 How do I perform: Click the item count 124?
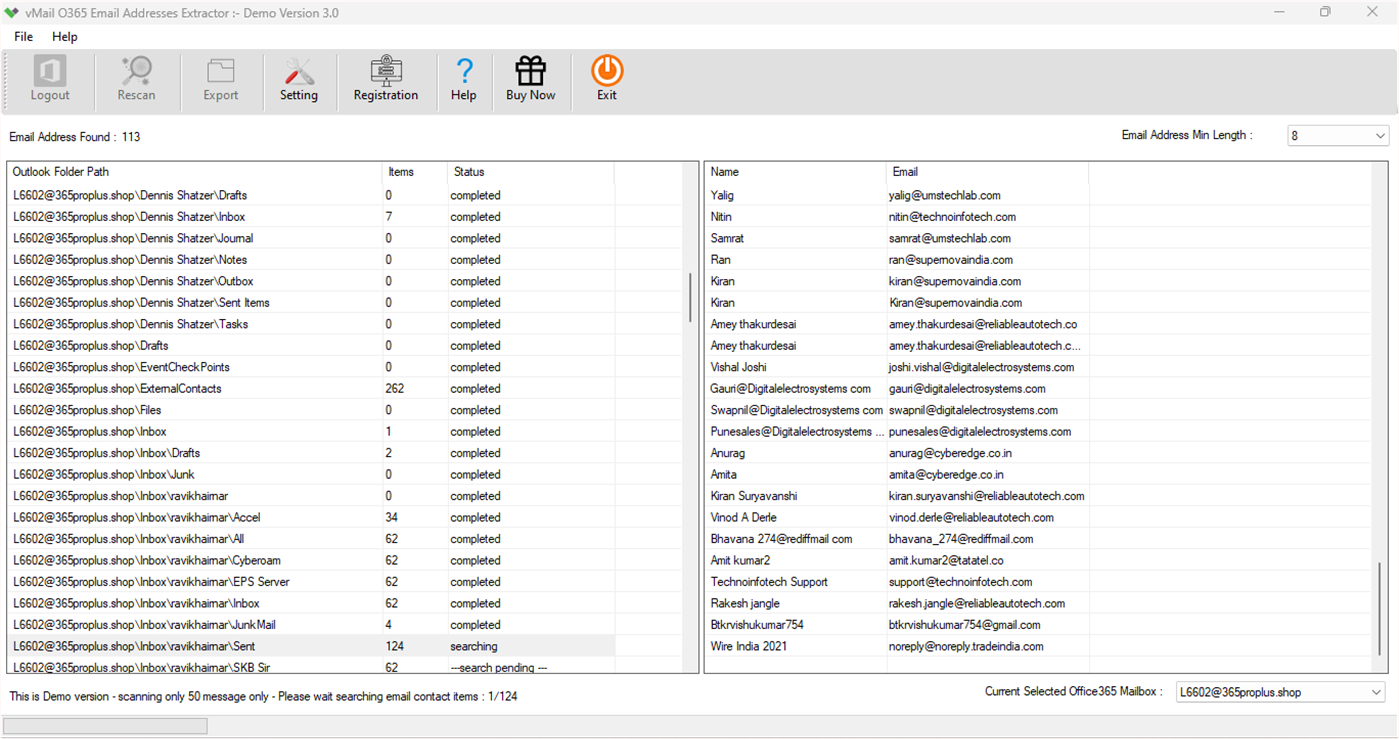pos(395,647)
